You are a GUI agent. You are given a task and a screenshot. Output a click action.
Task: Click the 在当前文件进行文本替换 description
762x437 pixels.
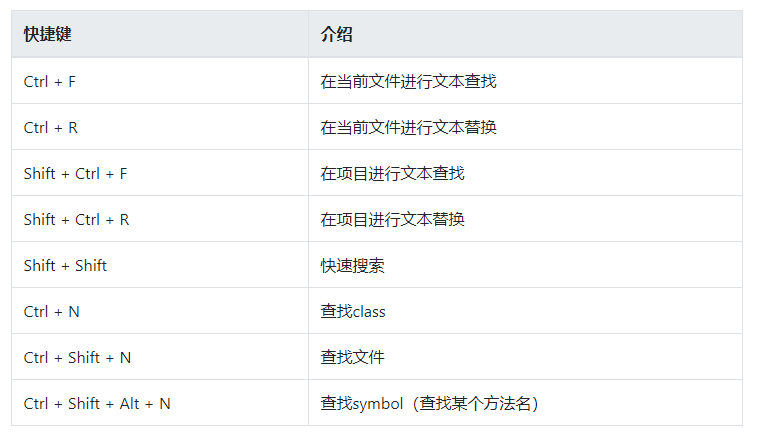click(x=408, y=127)
